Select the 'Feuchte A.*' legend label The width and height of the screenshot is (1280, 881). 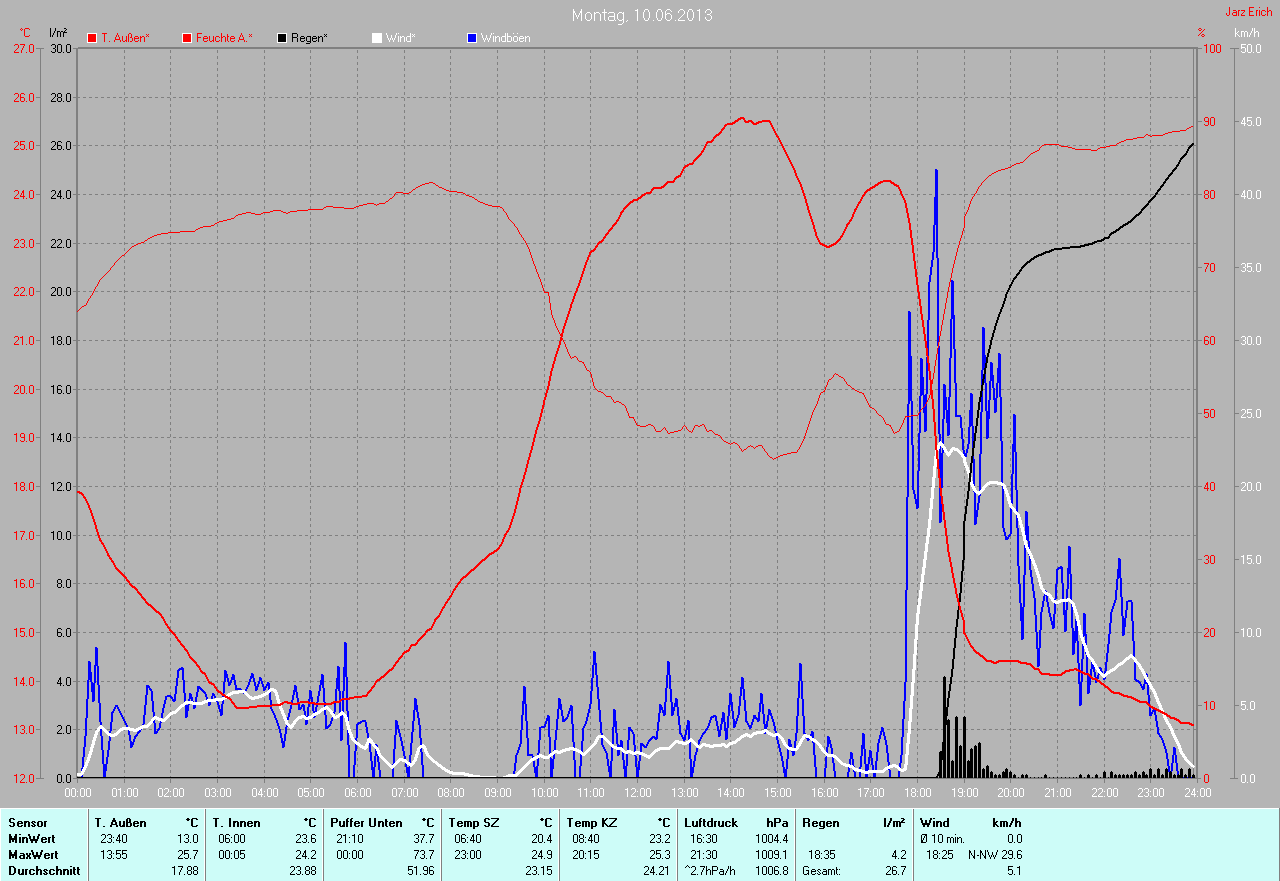point(224,38)
